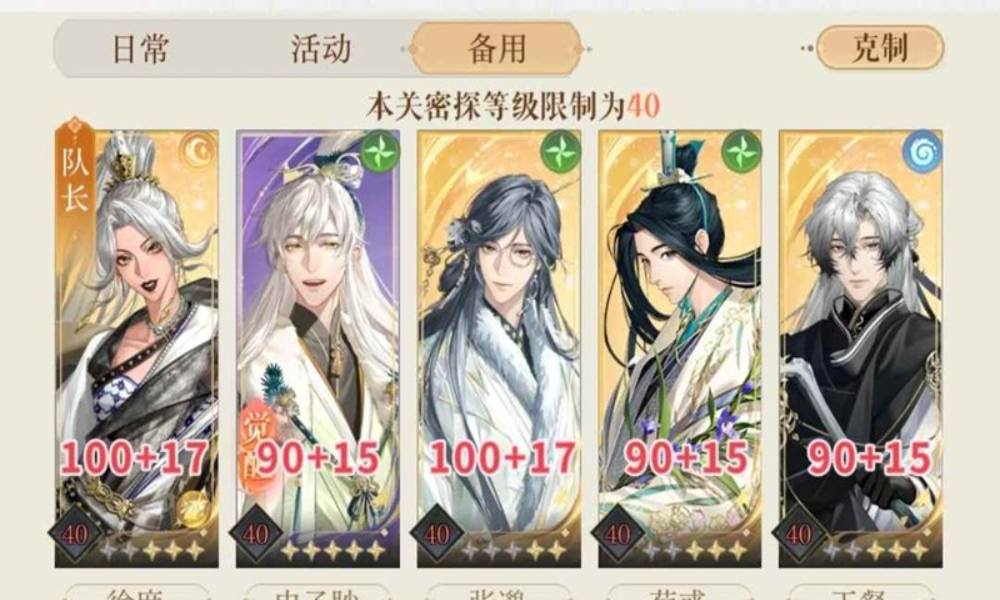Screen dimensions: 1000x600
Task: Select the black-robed silver-haired character card
Action: [860, 348]
